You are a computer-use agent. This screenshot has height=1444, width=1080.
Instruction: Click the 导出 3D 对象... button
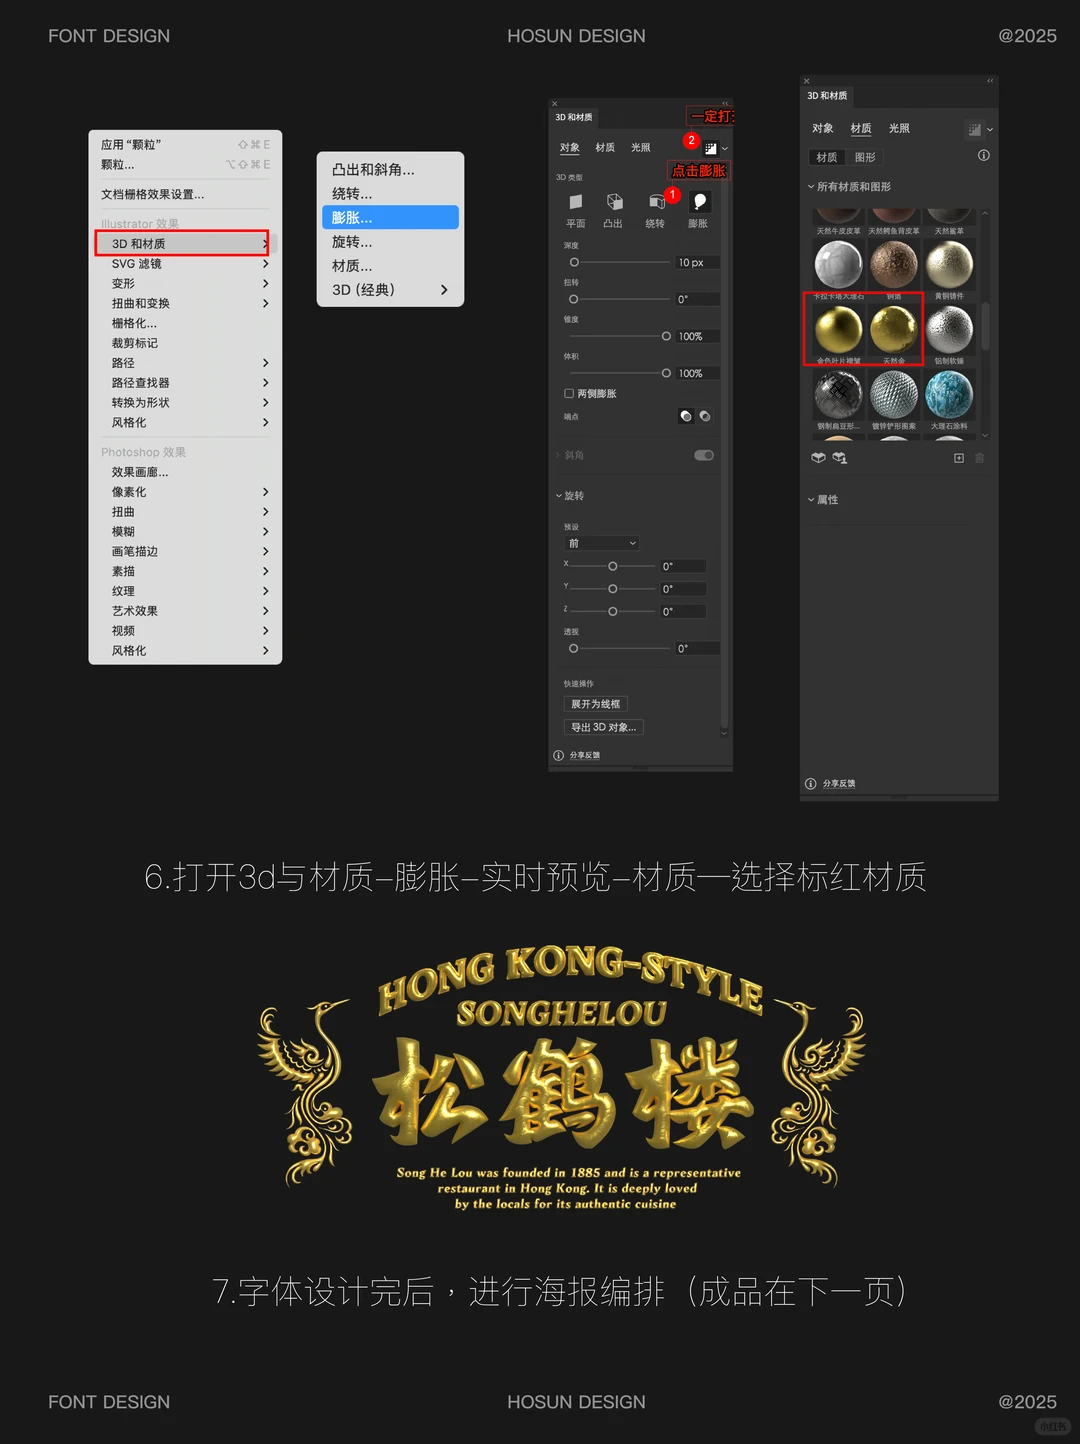pyautogui.click(x=604, y=728)
